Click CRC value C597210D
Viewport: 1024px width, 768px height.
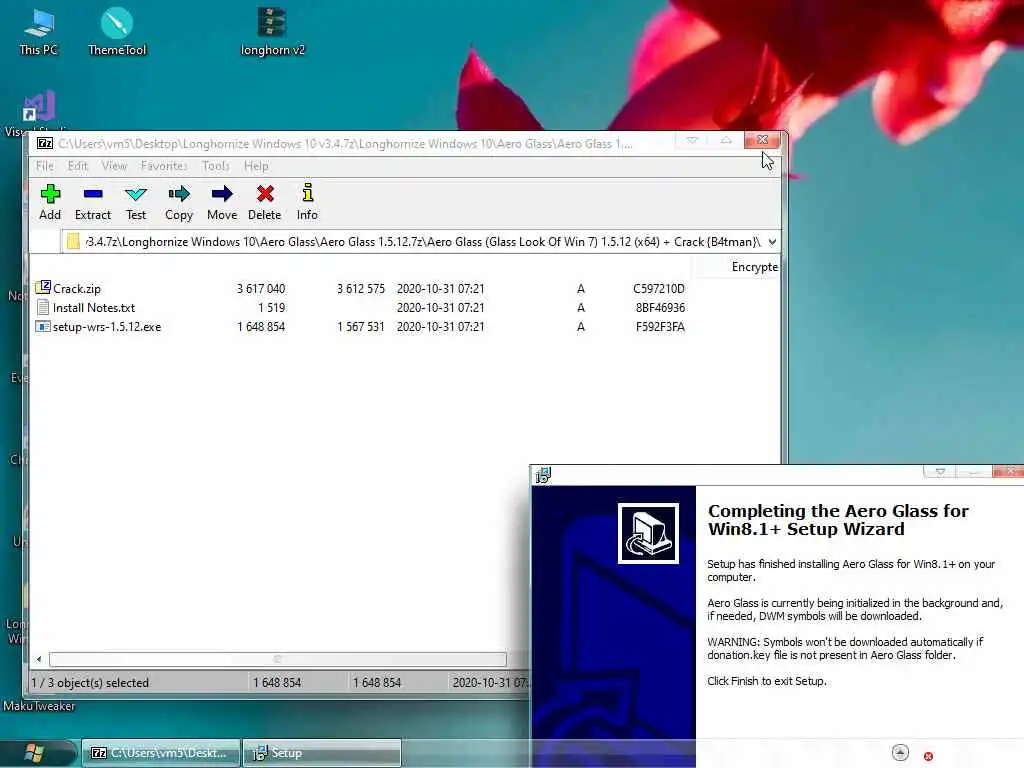click(x=658, y=289)
